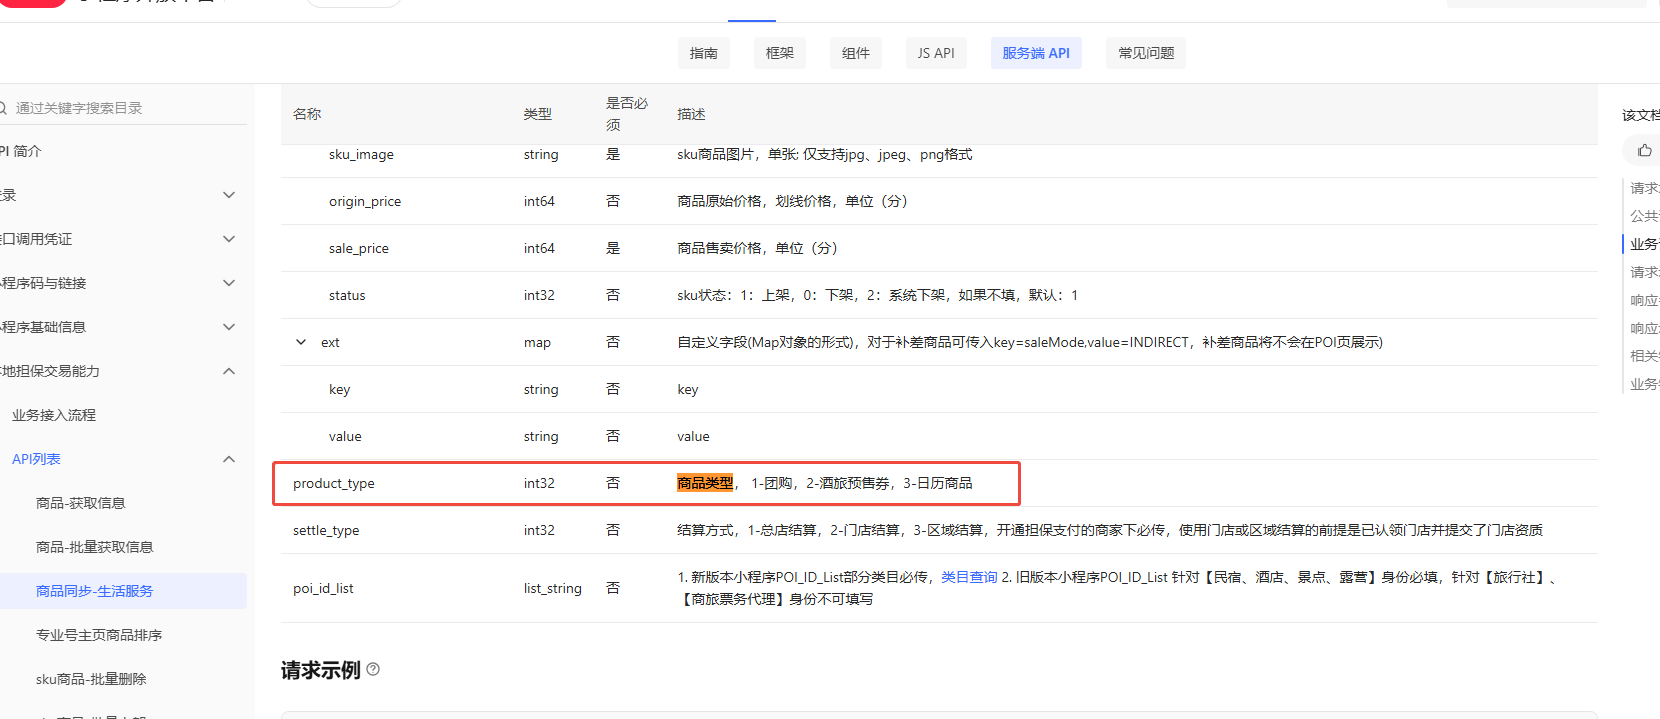
Task: Collapse the 担保交易能力 sidebar section
Action: (229, 371)
